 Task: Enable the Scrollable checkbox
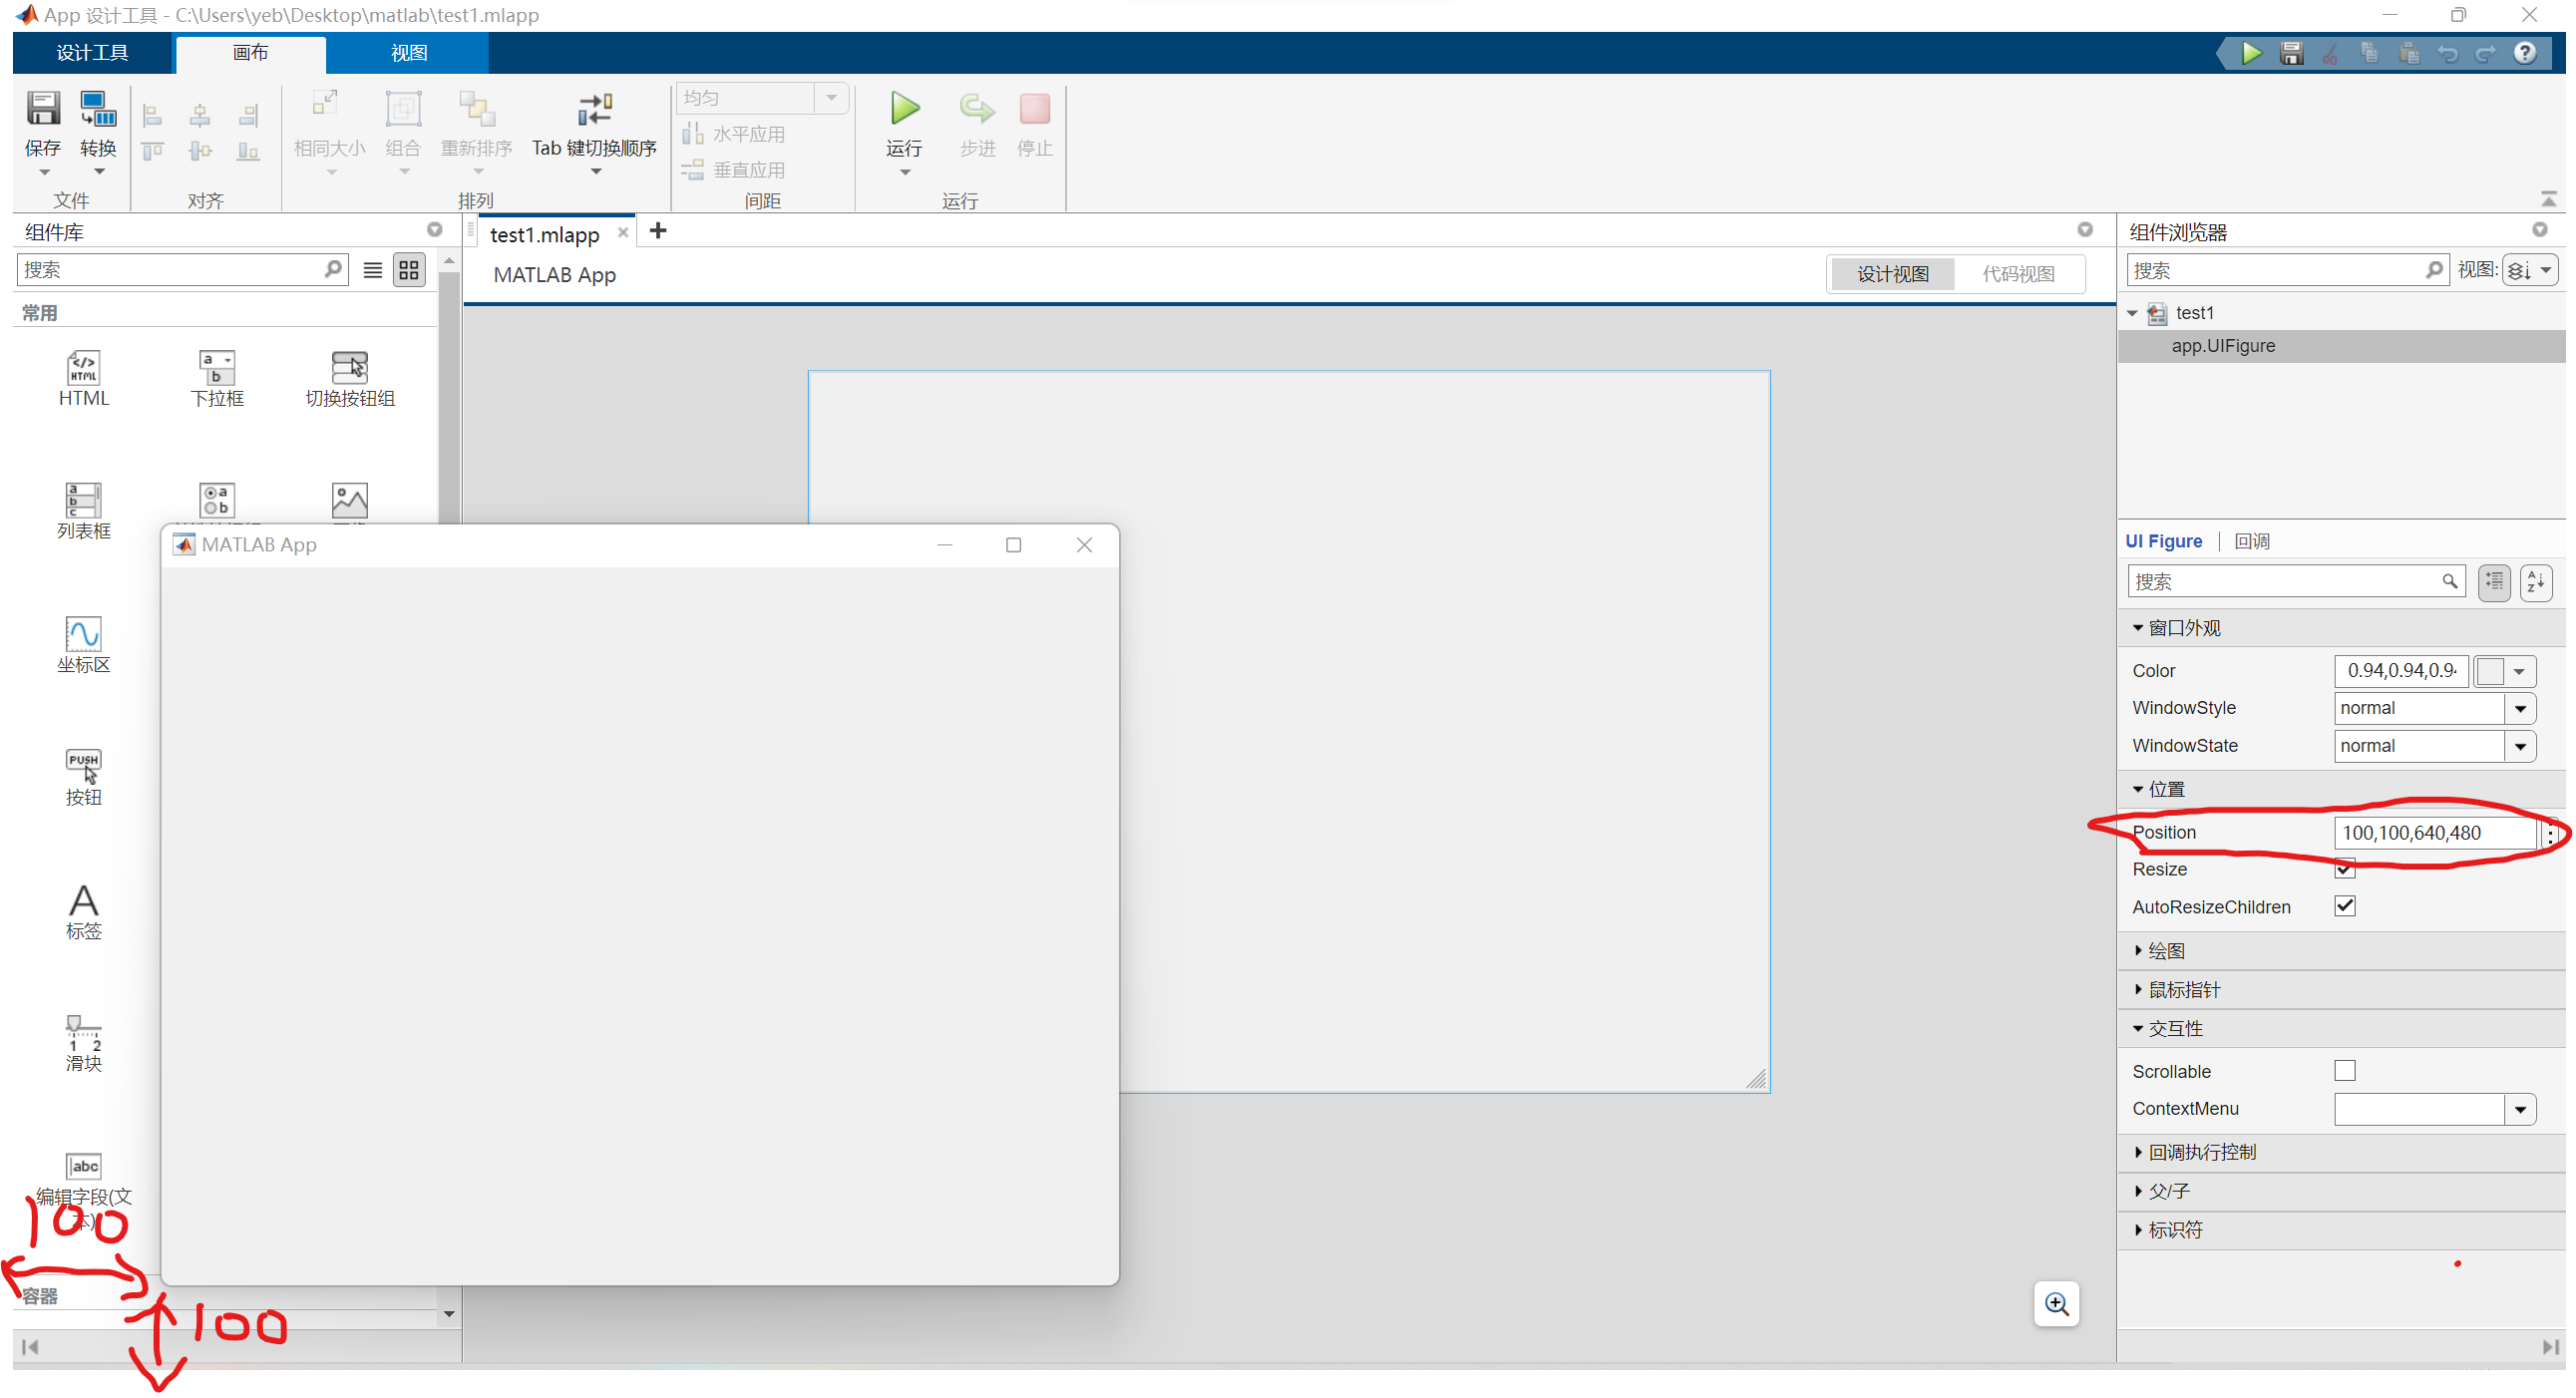click(2344, 1070)
